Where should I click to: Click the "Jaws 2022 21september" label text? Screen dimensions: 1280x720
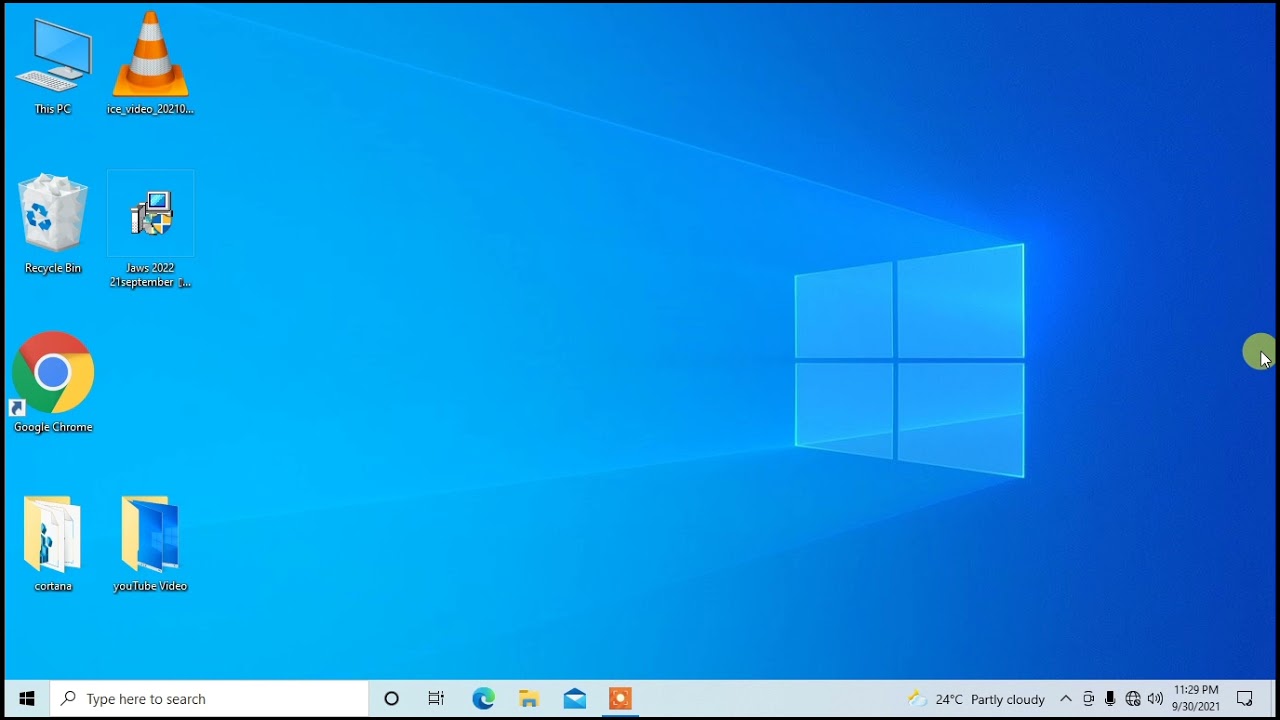click(151, 275)
